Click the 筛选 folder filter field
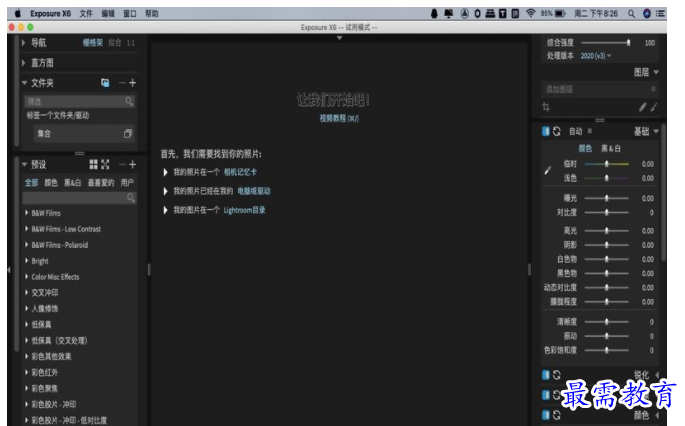The image size is (685, 426). 79,101
